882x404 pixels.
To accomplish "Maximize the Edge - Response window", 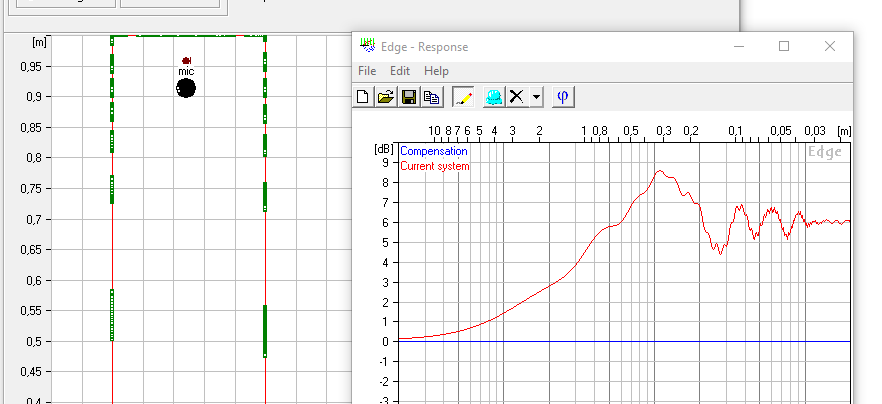I will pyautogui.click(x=784, y=46).
